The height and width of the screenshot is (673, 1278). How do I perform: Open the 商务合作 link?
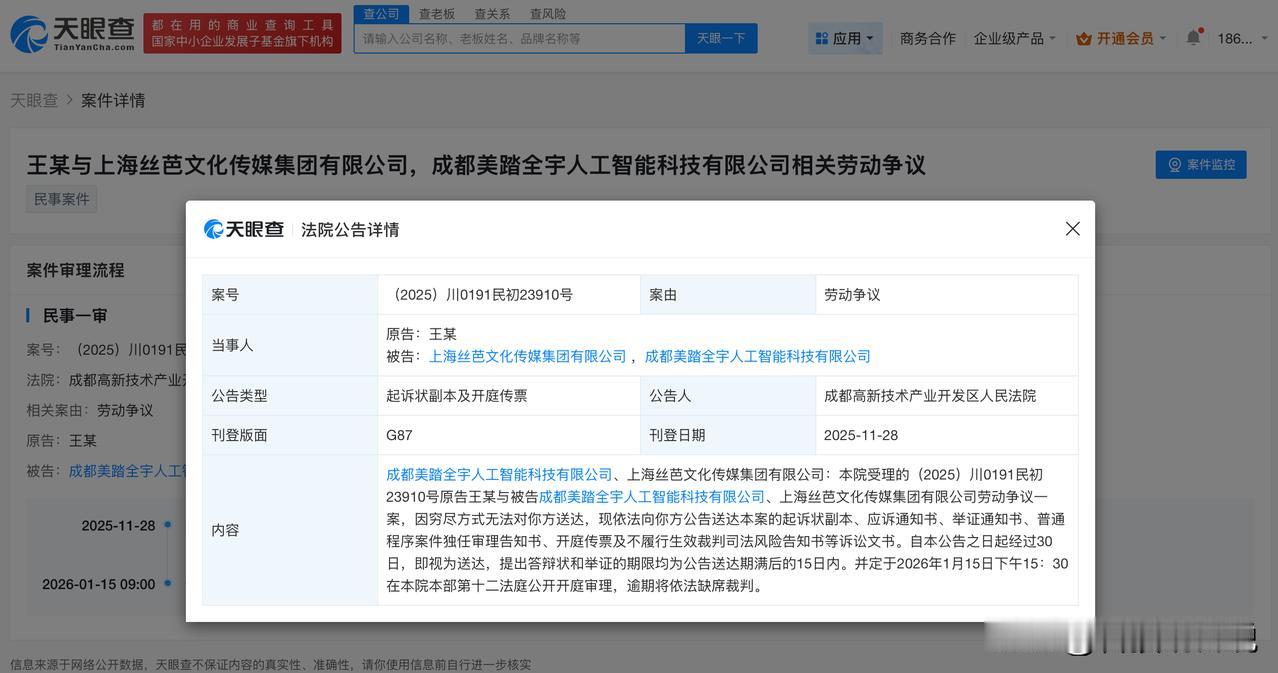[928, 38]
